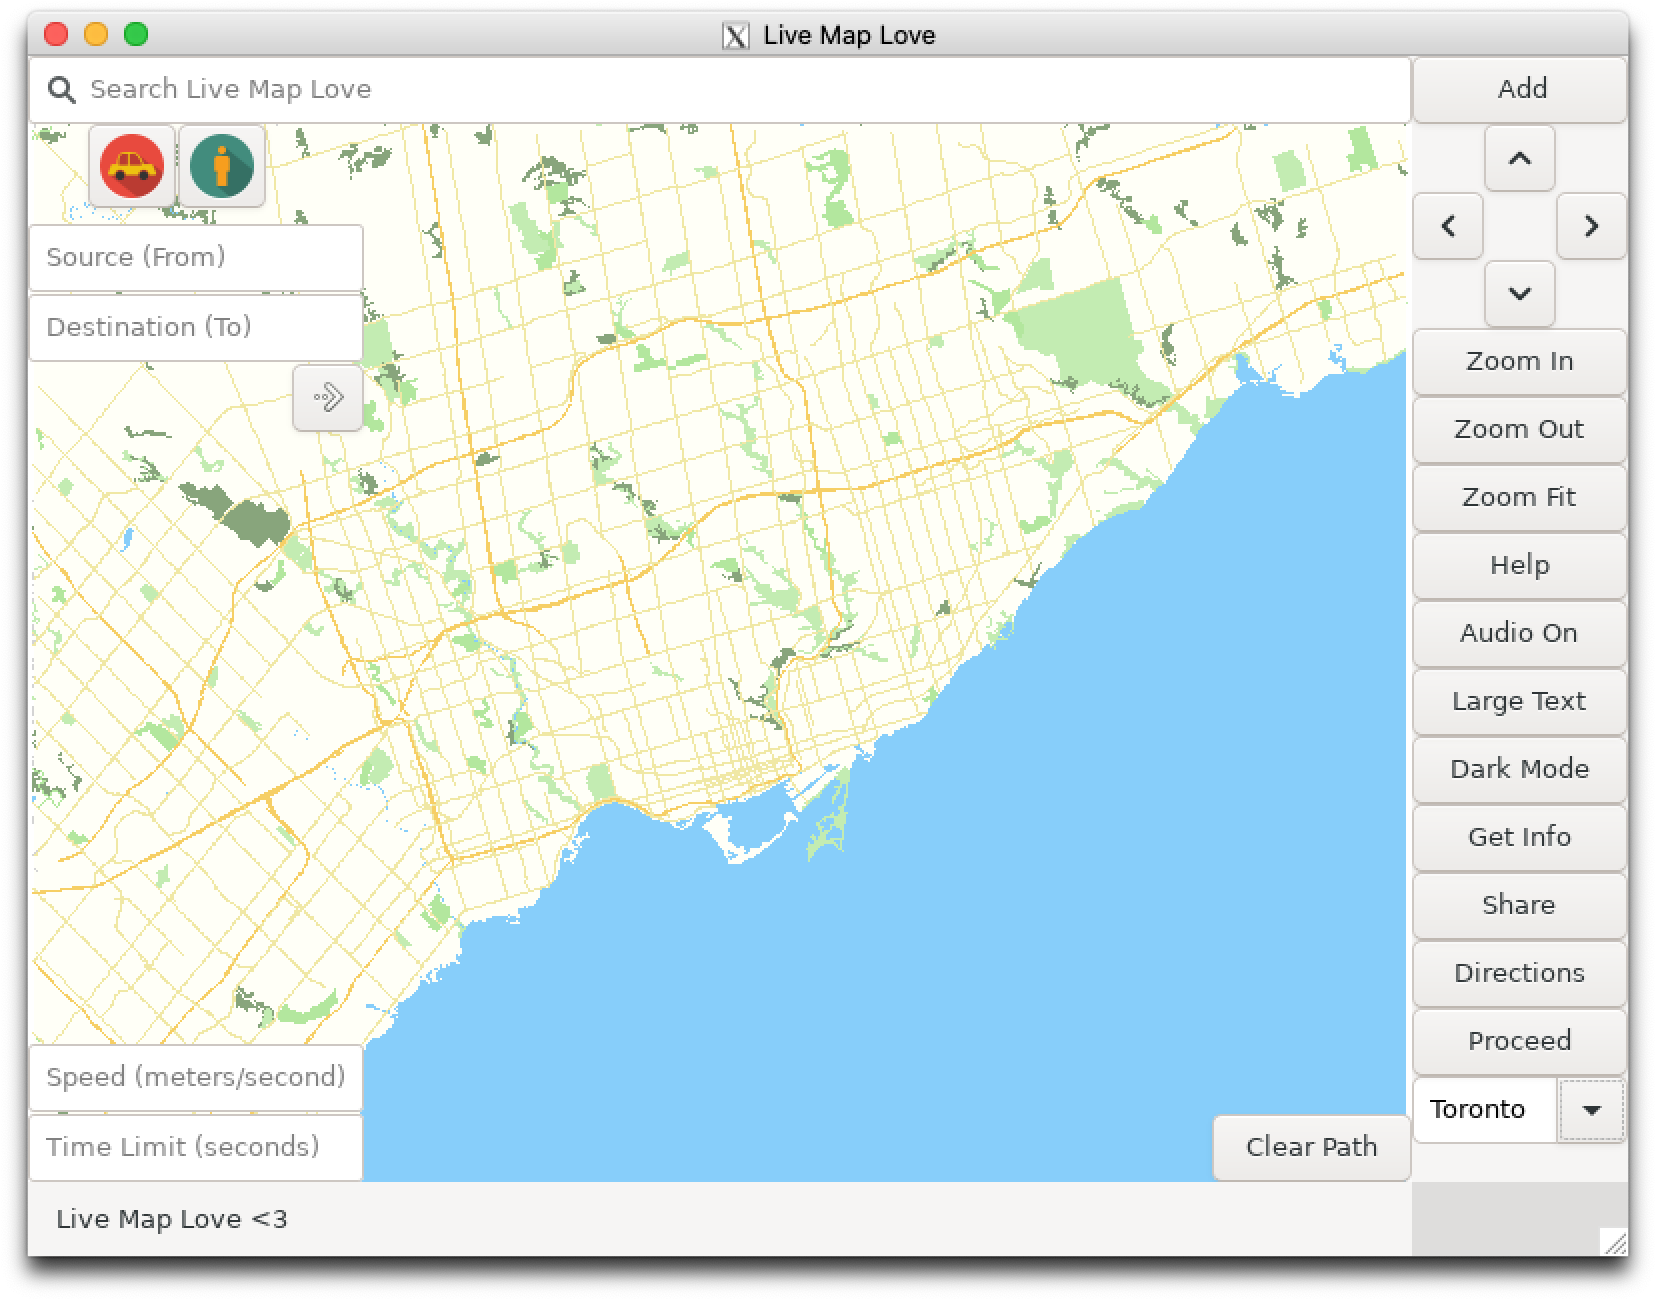The height and width of the screenshot is (1300, 1656).
Task: Click the route arrow icon below Destination
Action: (326, 398)
